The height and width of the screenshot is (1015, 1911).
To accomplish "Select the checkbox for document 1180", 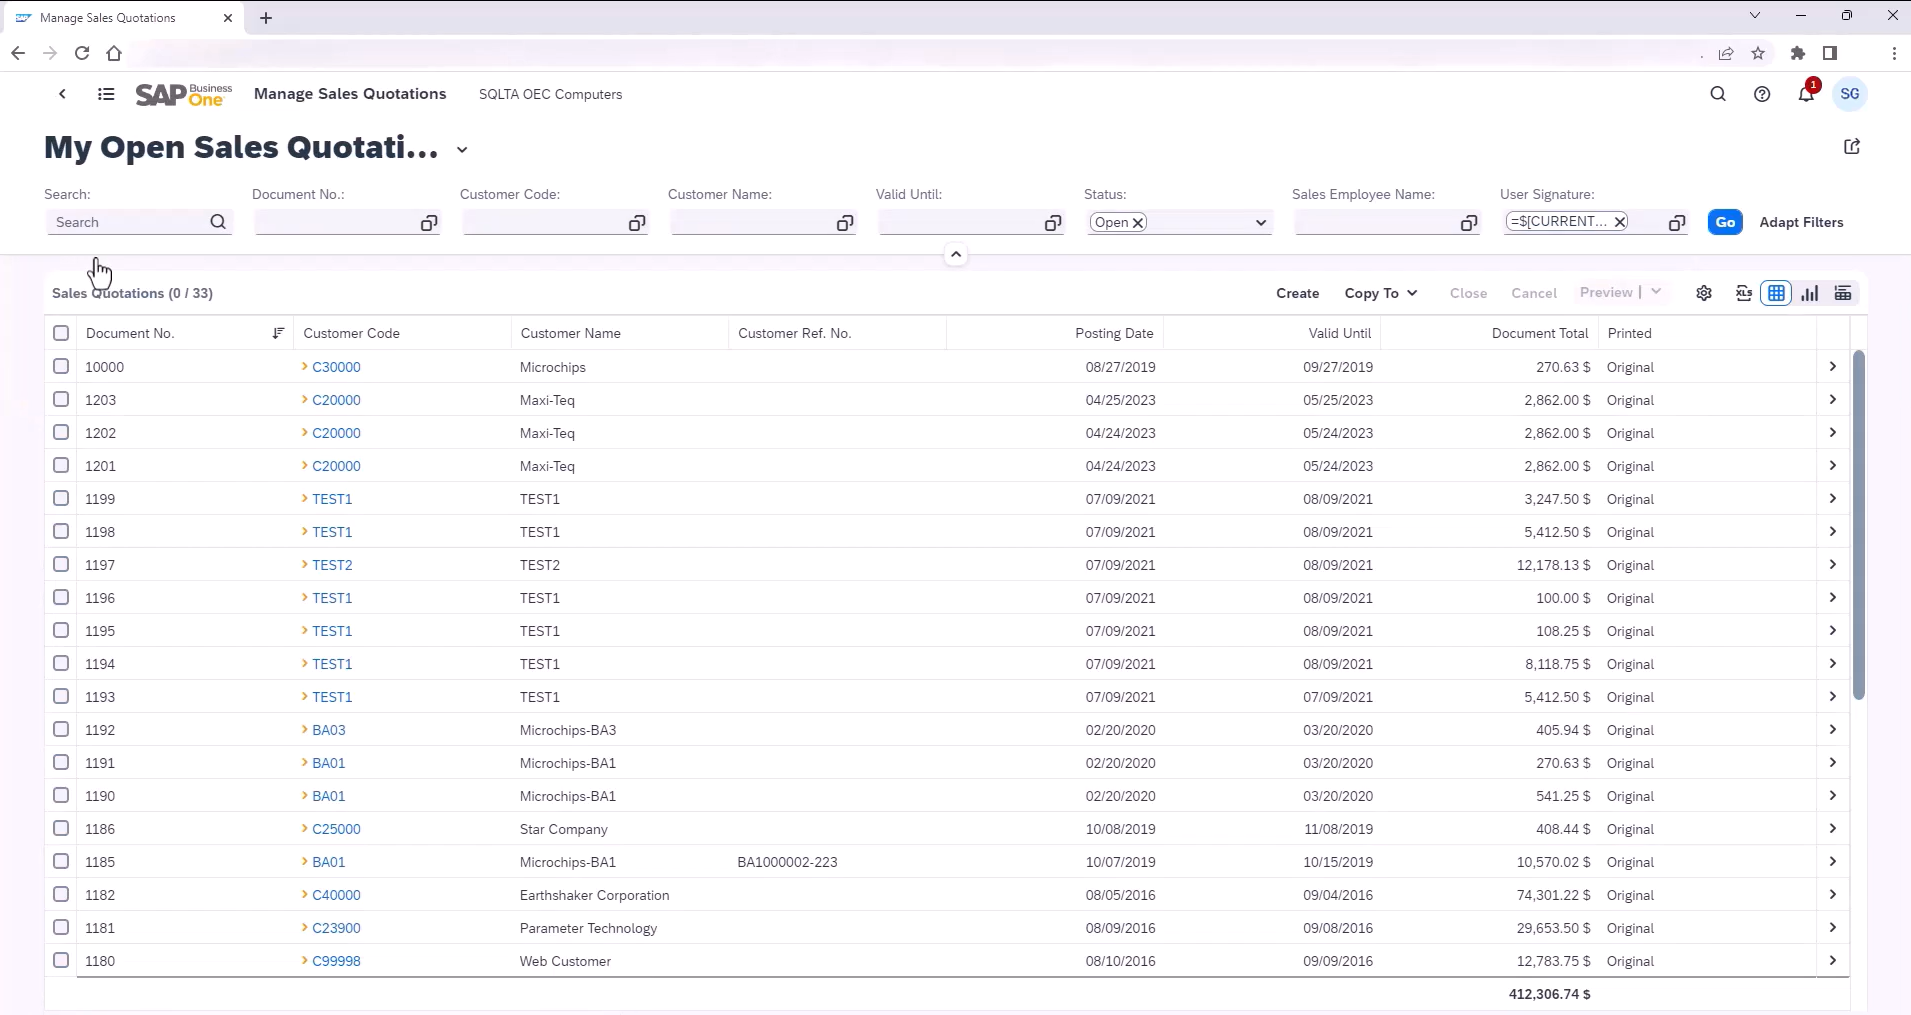I will [x=61, y=961].
